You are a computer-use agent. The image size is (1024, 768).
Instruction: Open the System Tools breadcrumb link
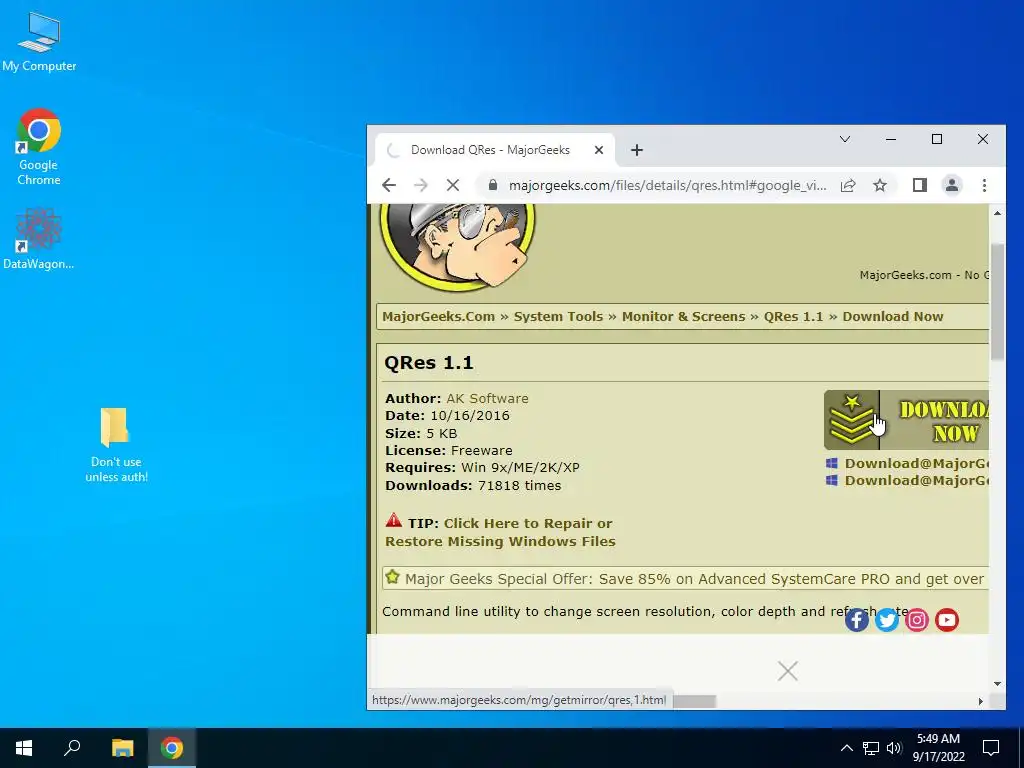point(558,317)
